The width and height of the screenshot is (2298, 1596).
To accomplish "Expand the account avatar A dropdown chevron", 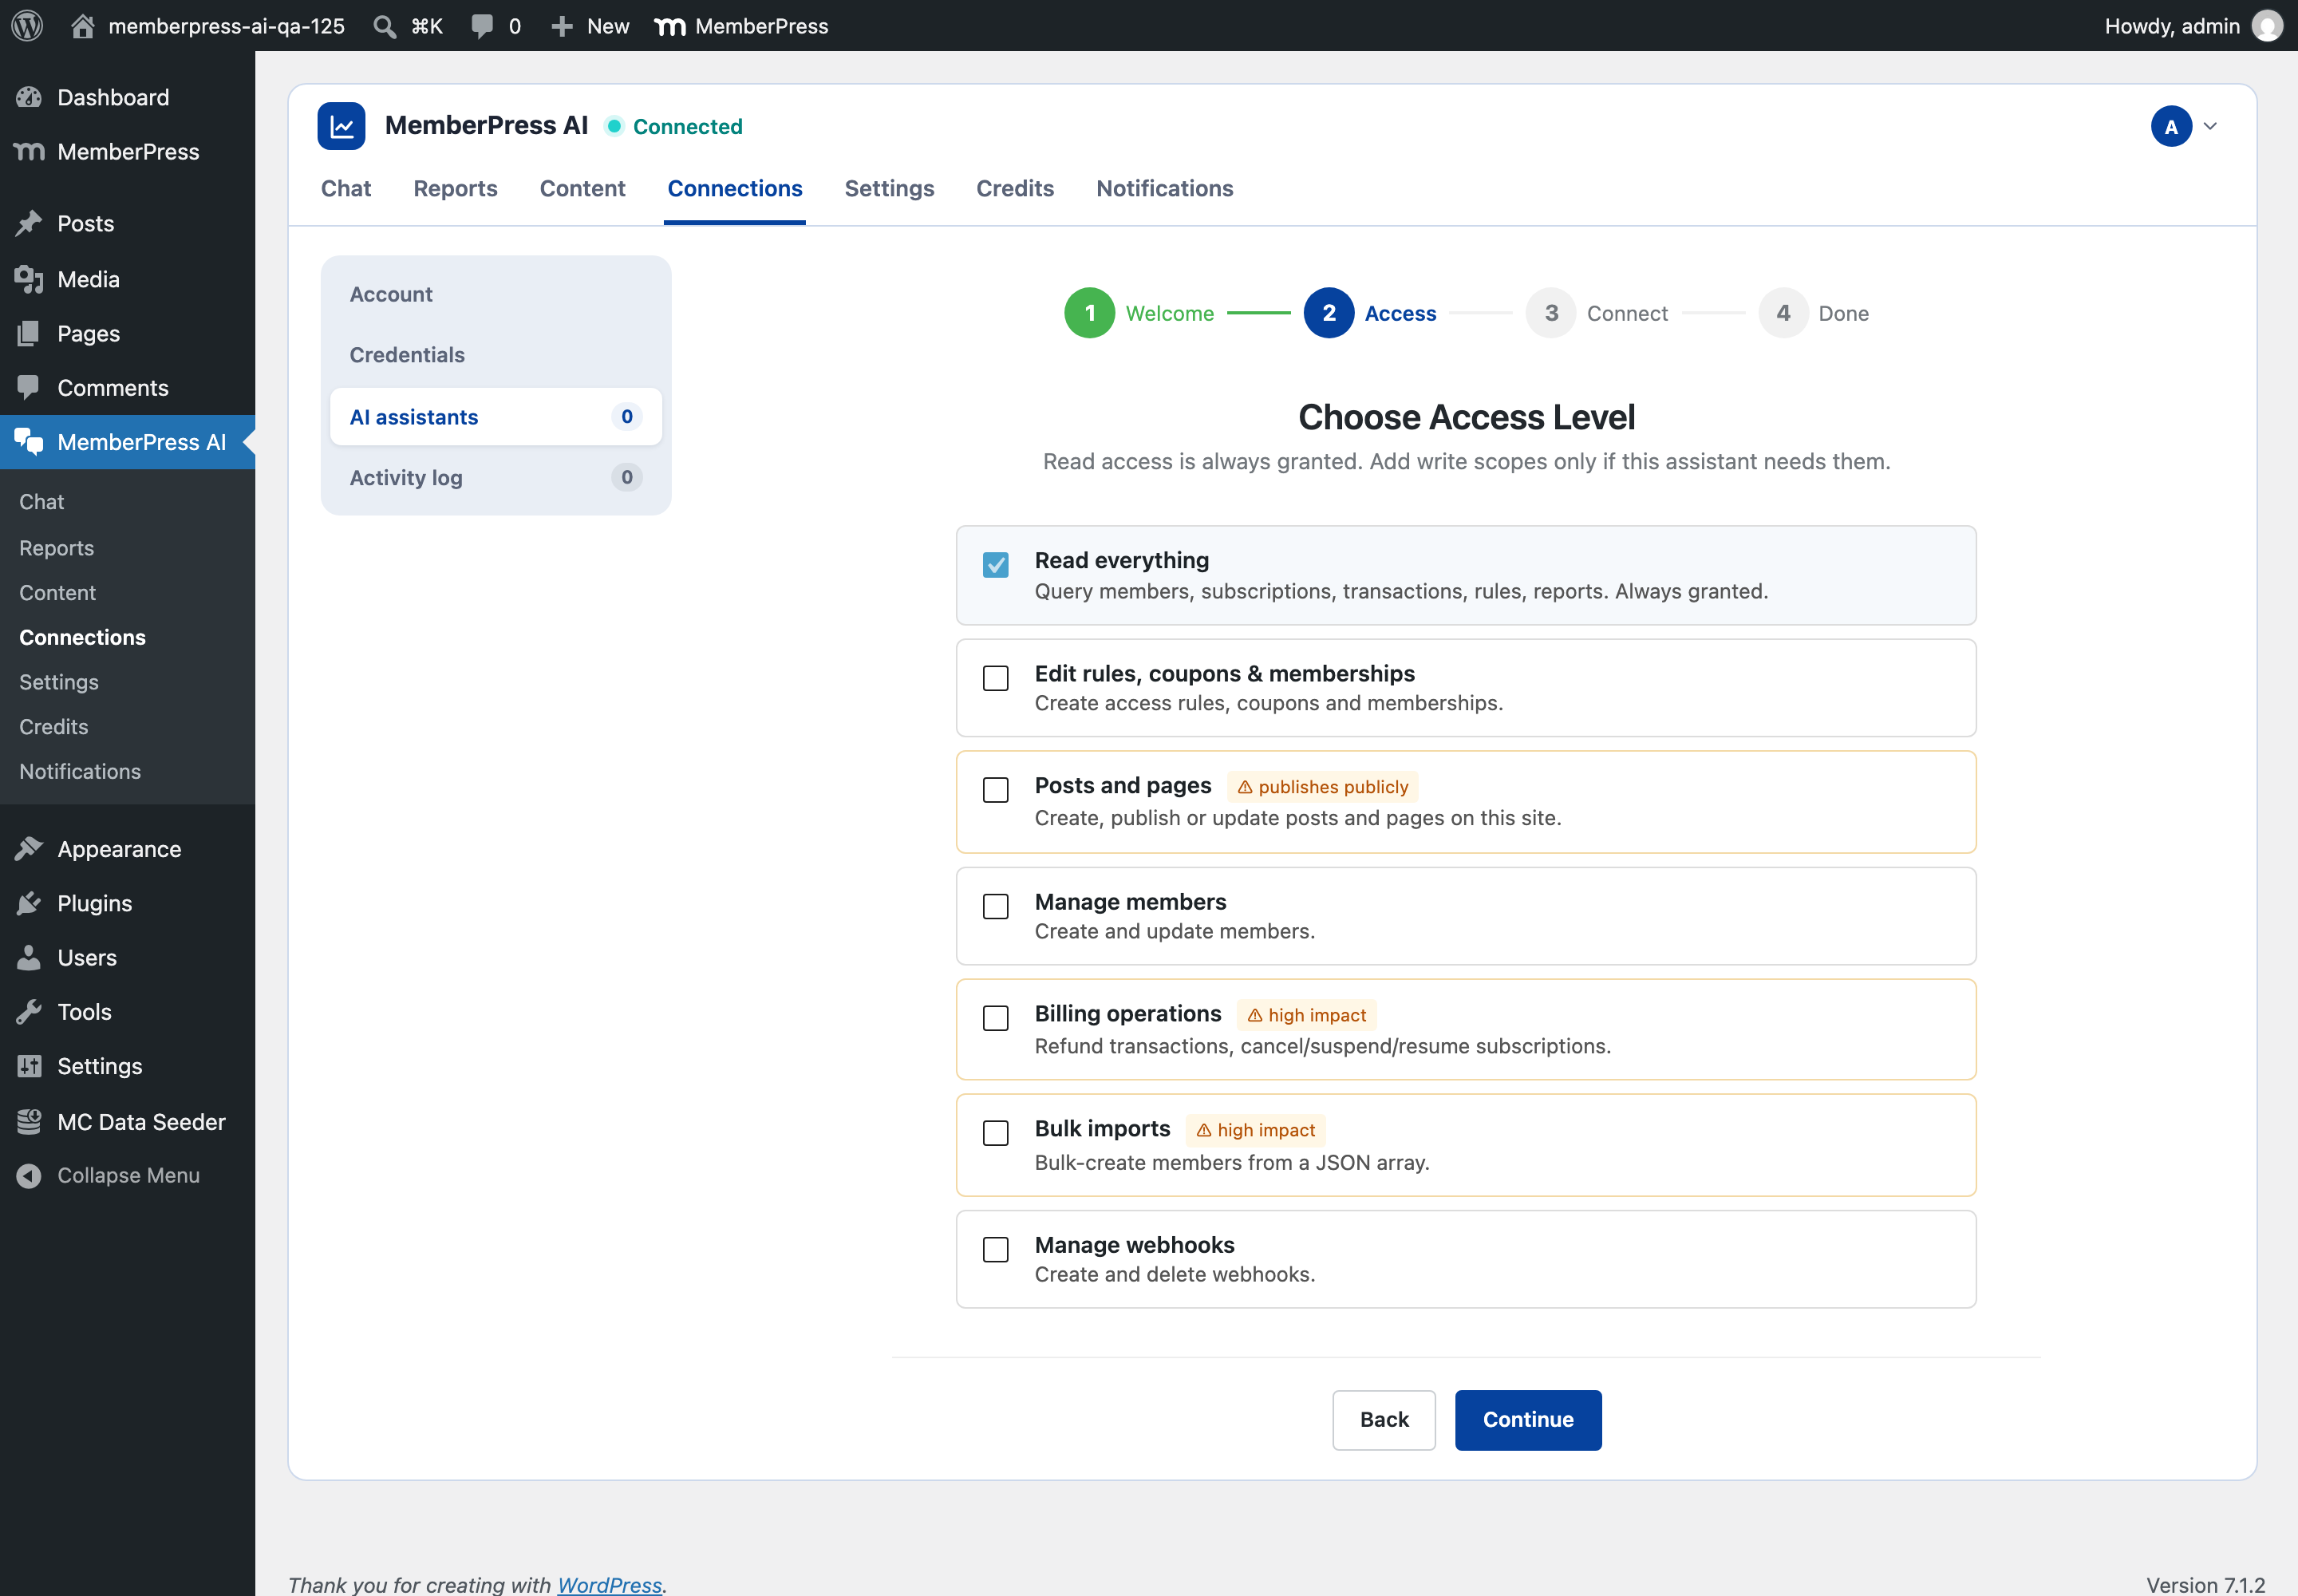I will click(x=2211, y=126).
